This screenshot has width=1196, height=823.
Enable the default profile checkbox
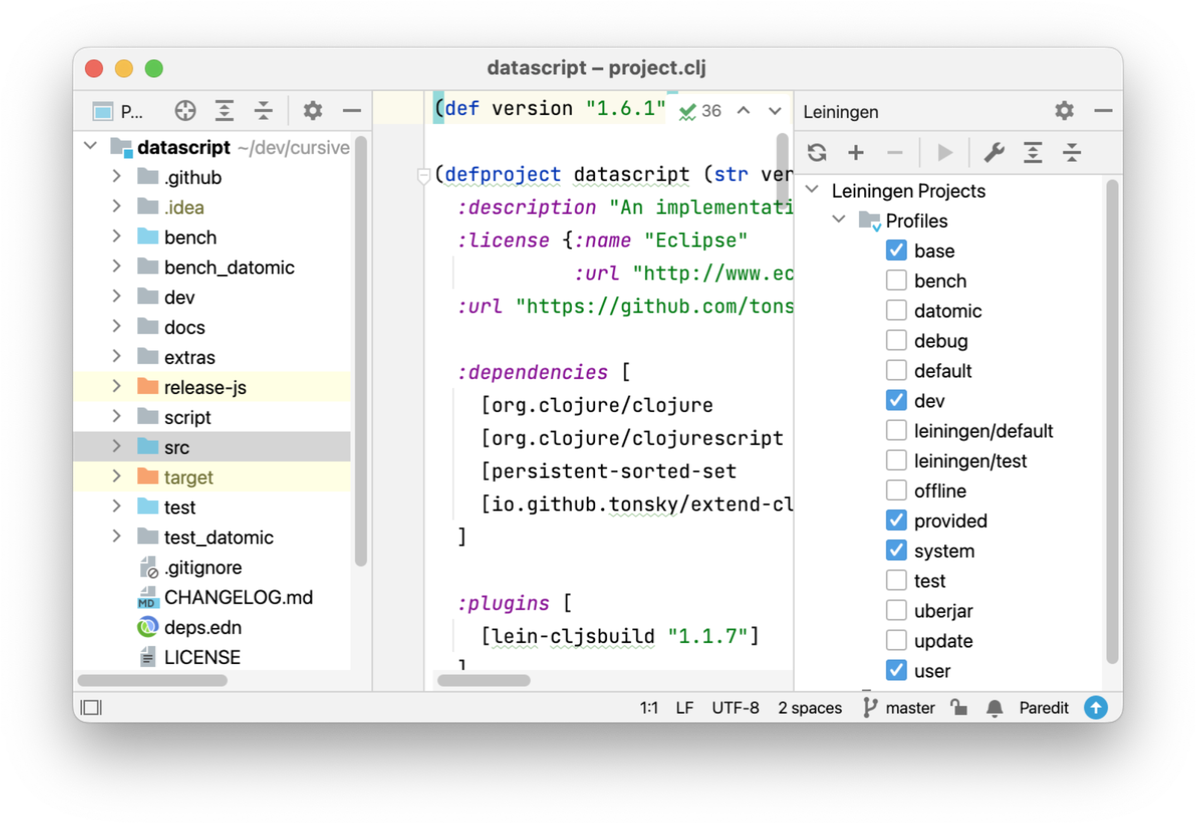pyautogui.click(x=896, y=371)
